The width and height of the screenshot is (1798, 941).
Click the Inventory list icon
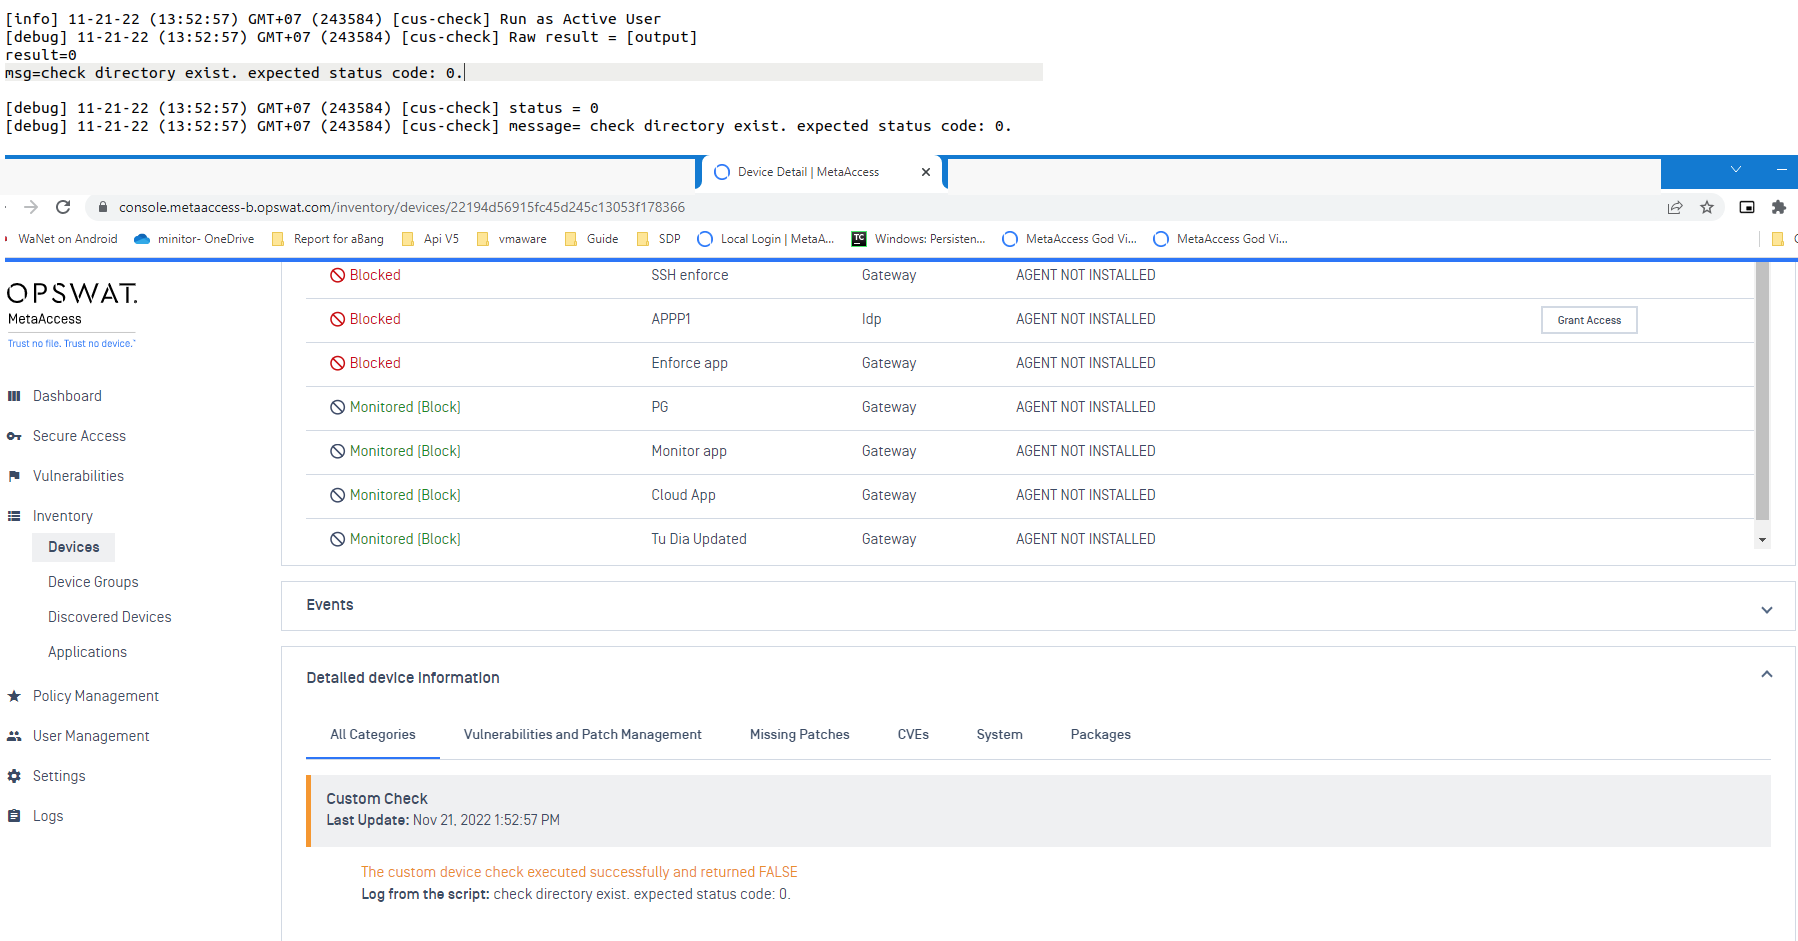14,516
